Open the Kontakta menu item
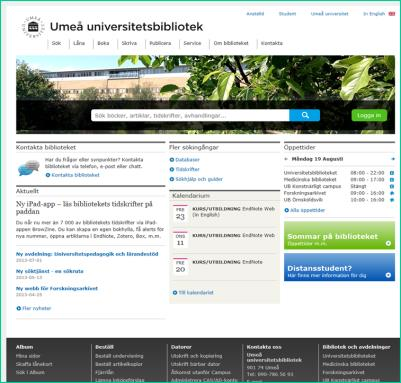Screen dimensions: 401x383 click(272, 43)
